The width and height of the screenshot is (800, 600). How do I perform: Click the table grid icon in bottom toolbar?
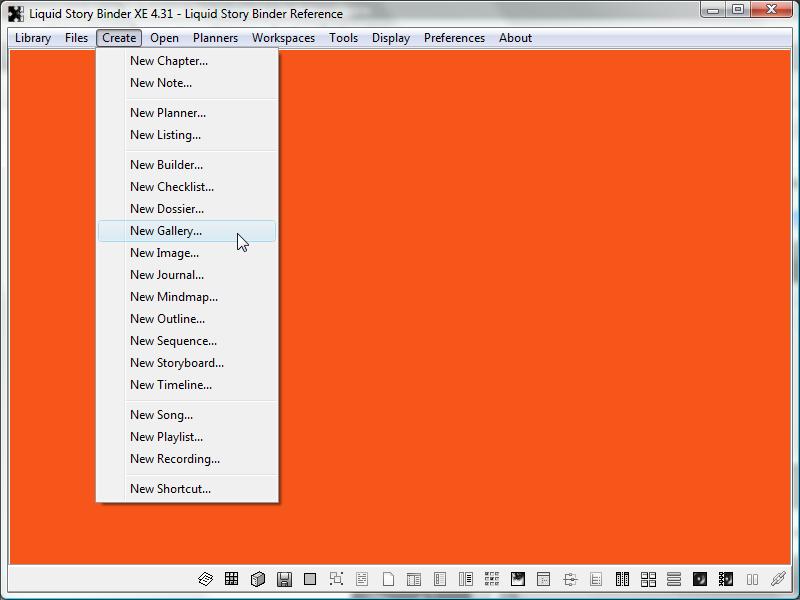[x=231, y=579]
